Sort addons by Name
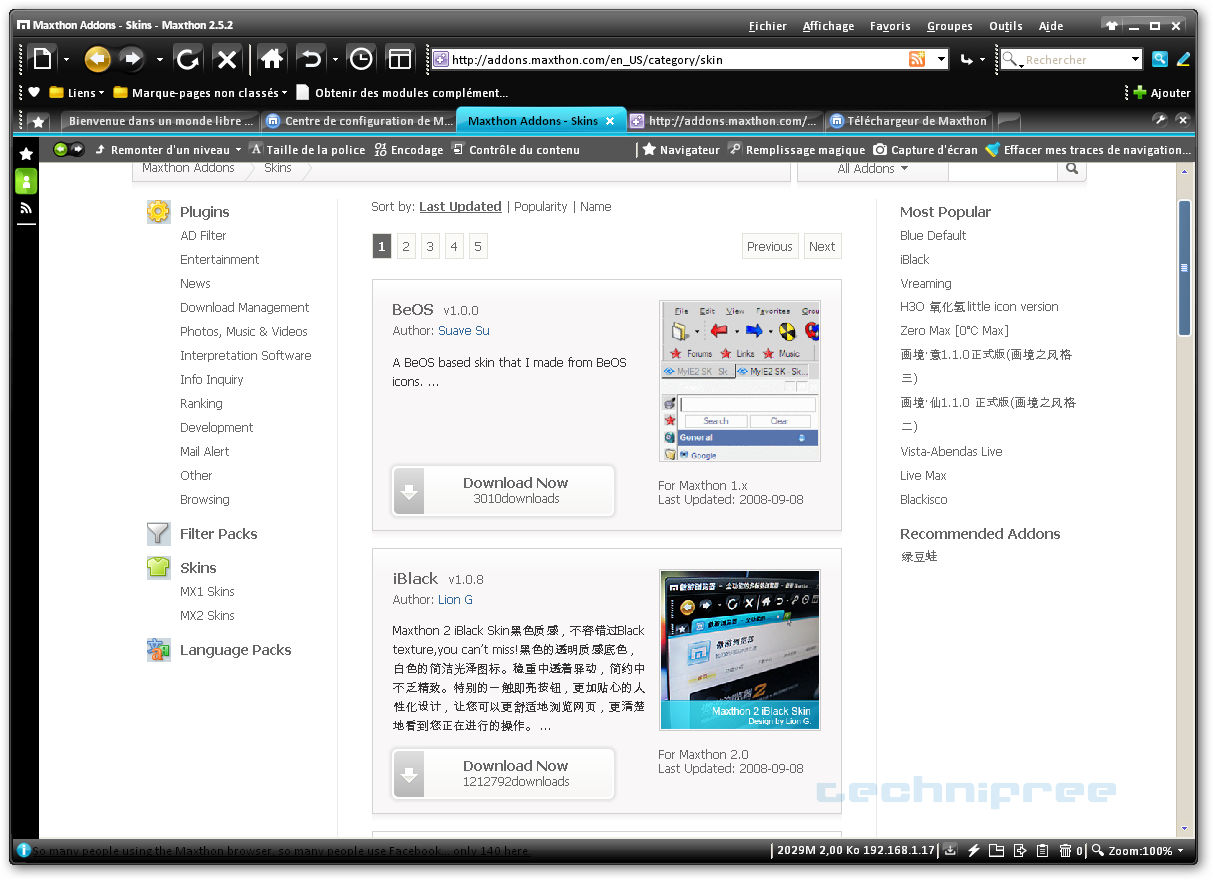 [596, 207]
